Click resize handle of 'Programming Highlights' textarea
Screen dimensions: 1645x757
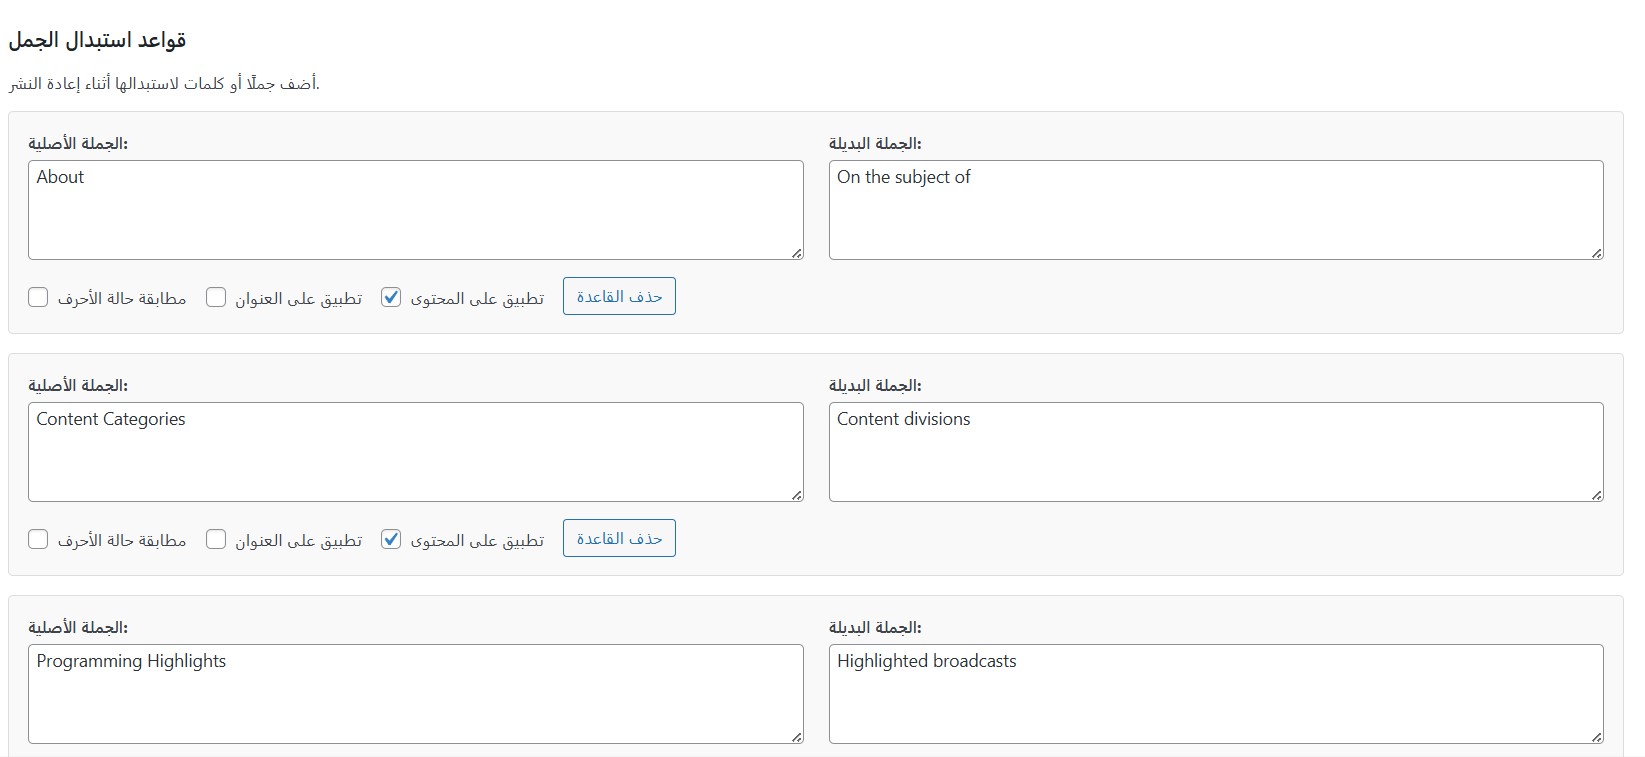point(797,738)
